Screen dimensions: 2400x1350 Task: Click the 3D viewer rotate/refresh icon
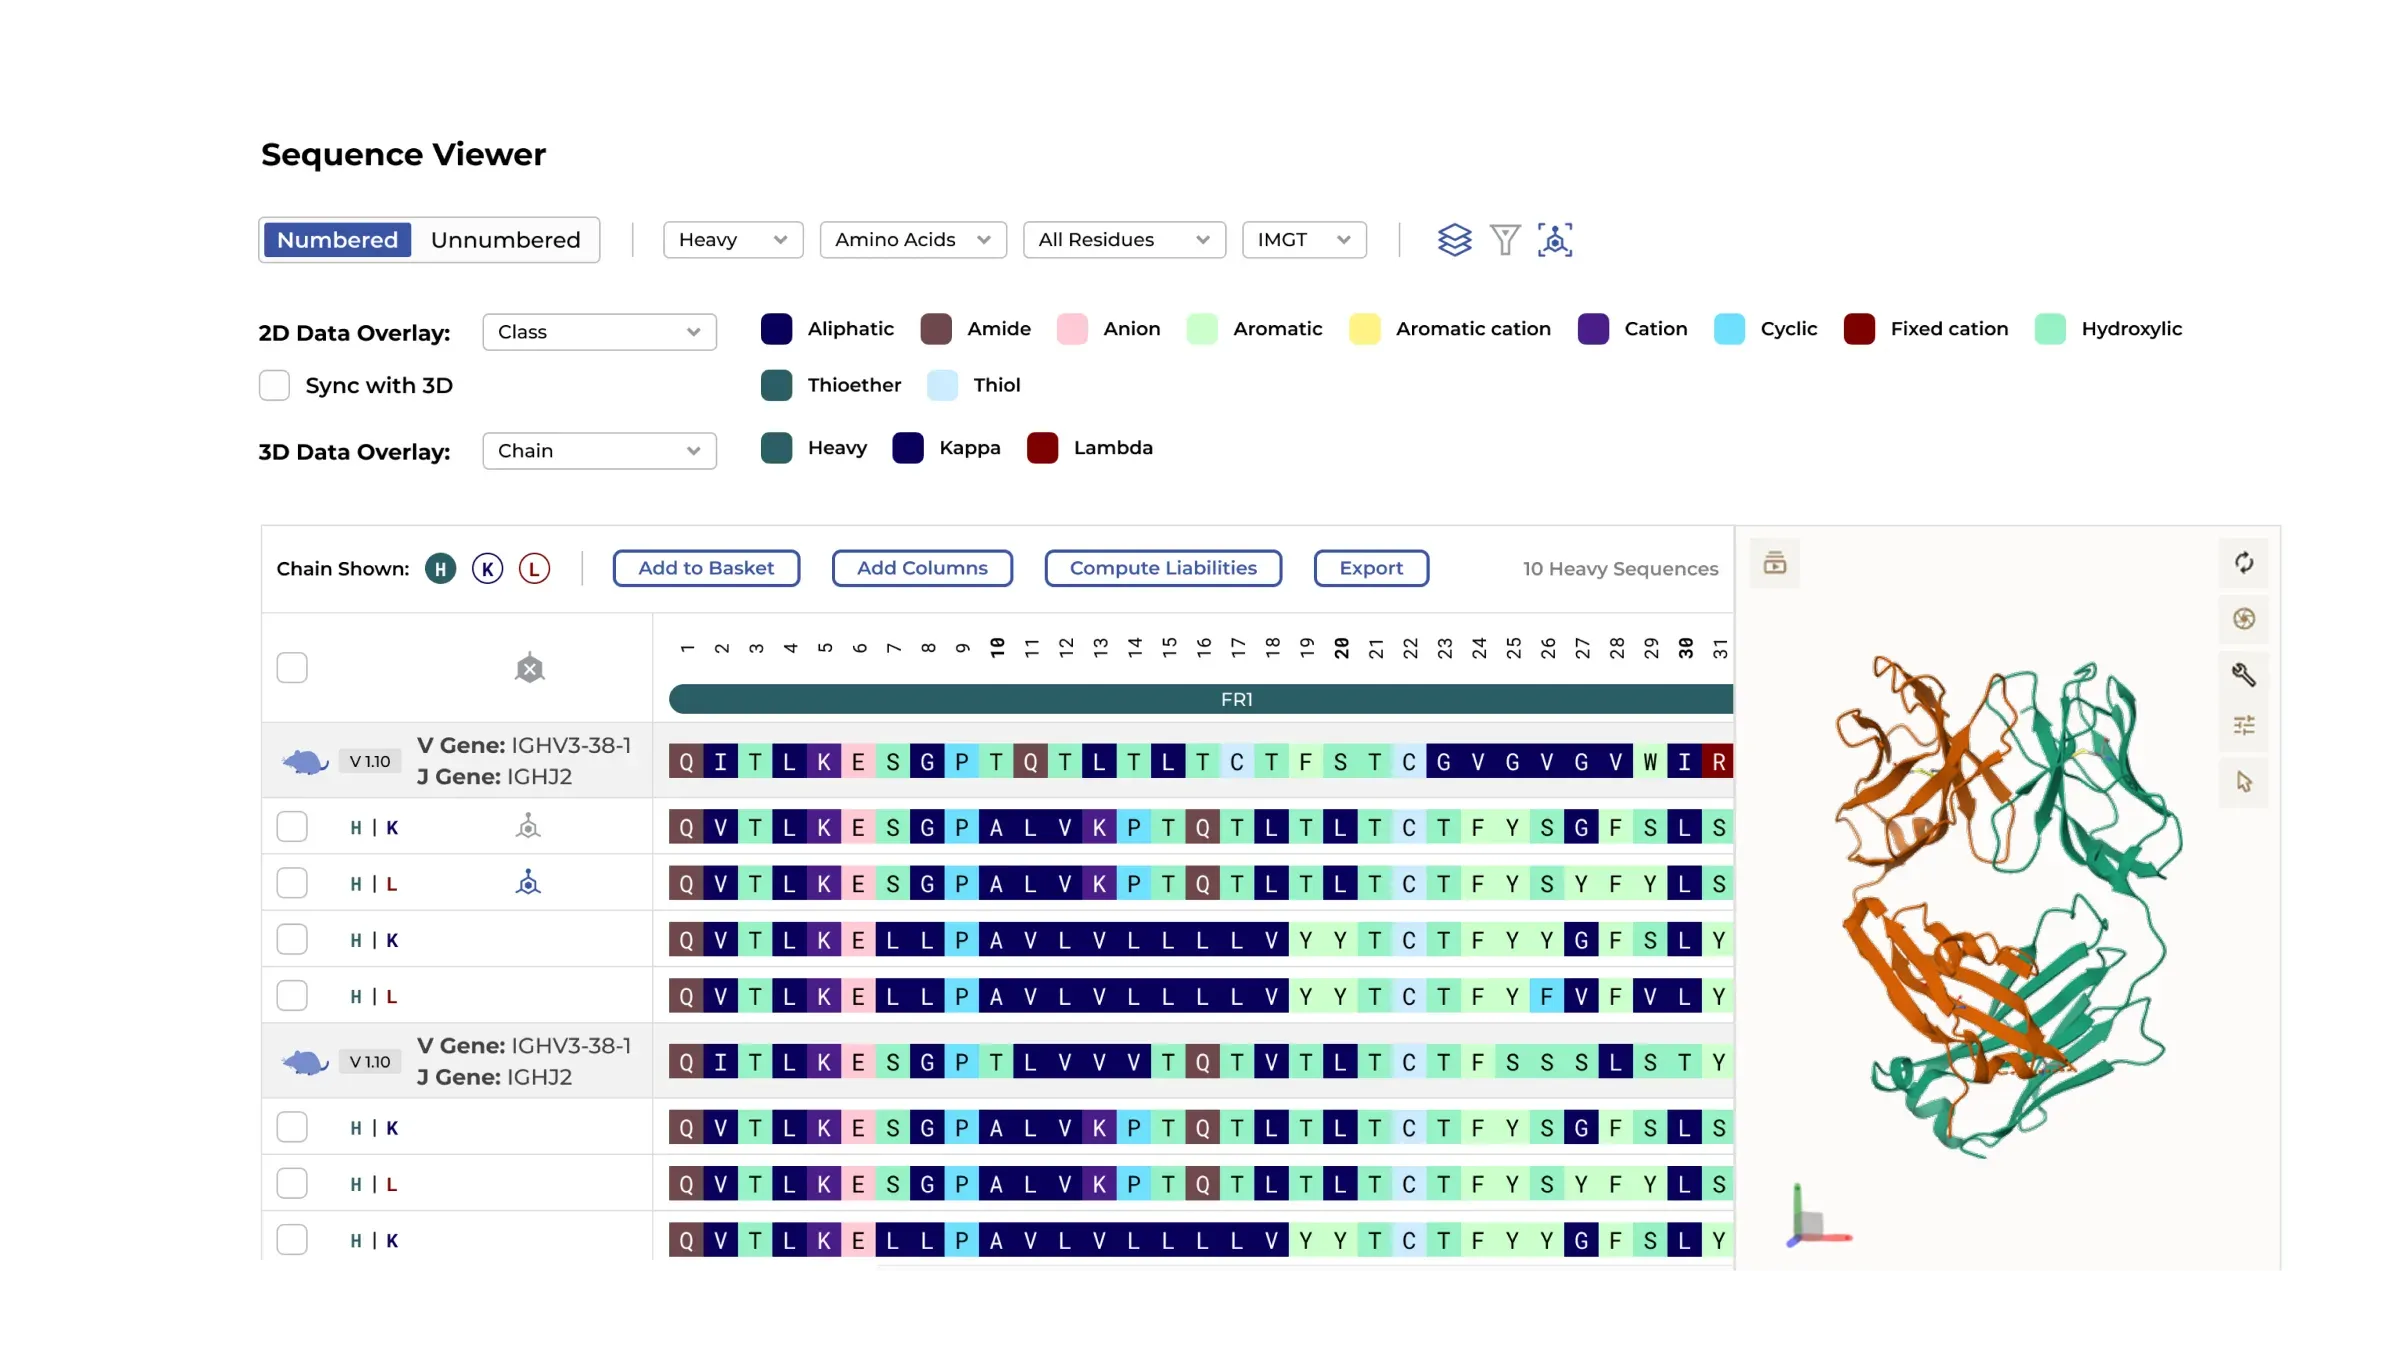point(2244,563)
